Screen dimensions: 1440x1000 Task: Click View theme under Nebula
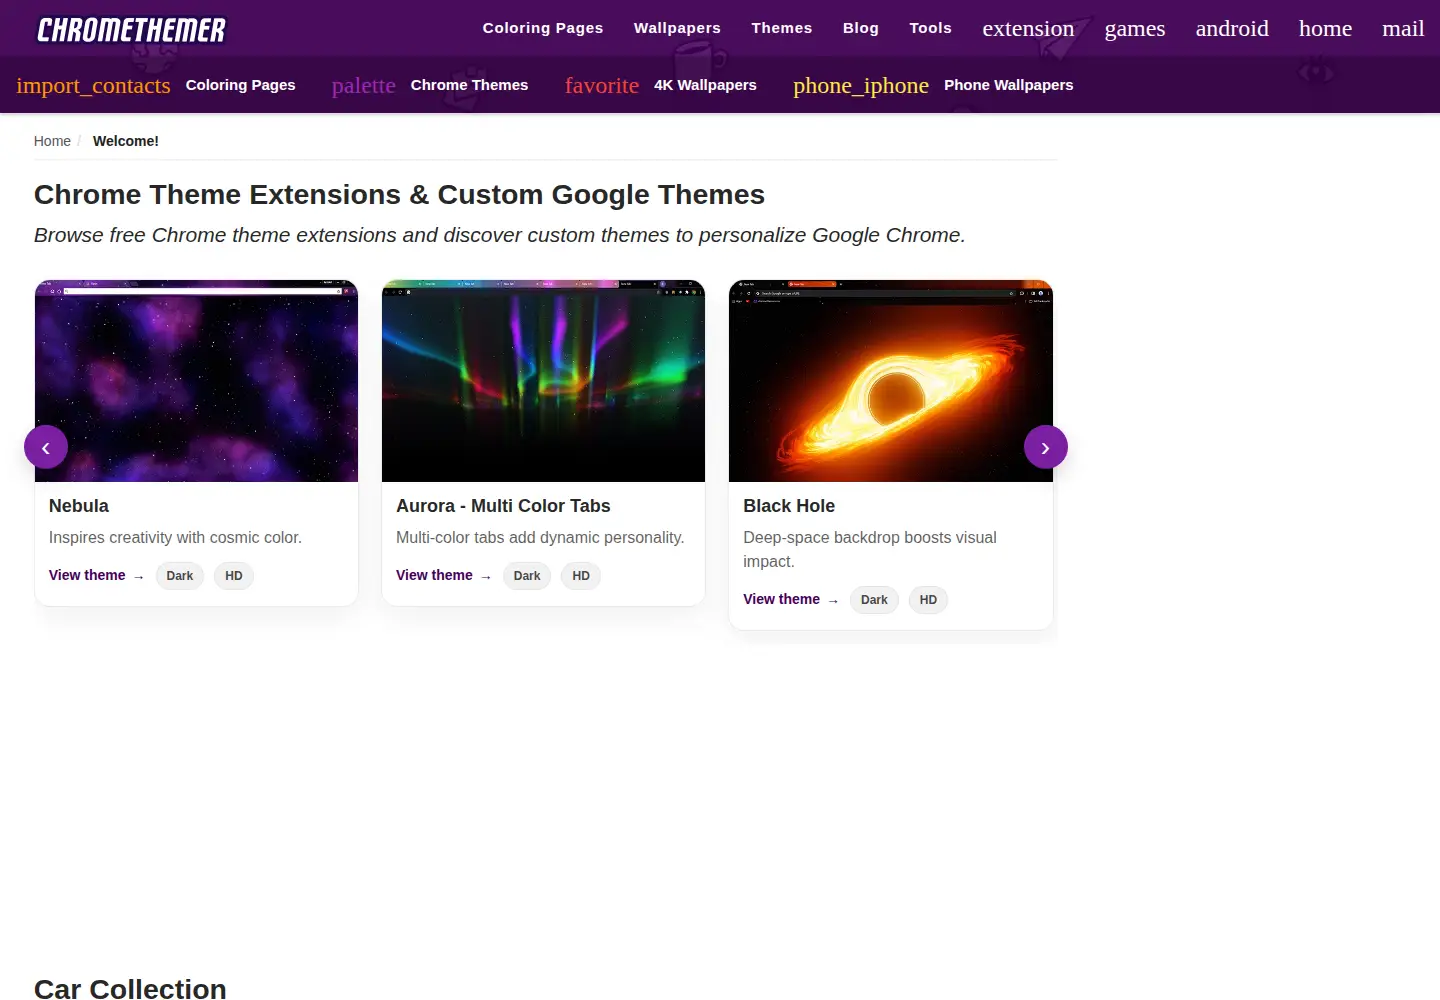pos(96,575)
